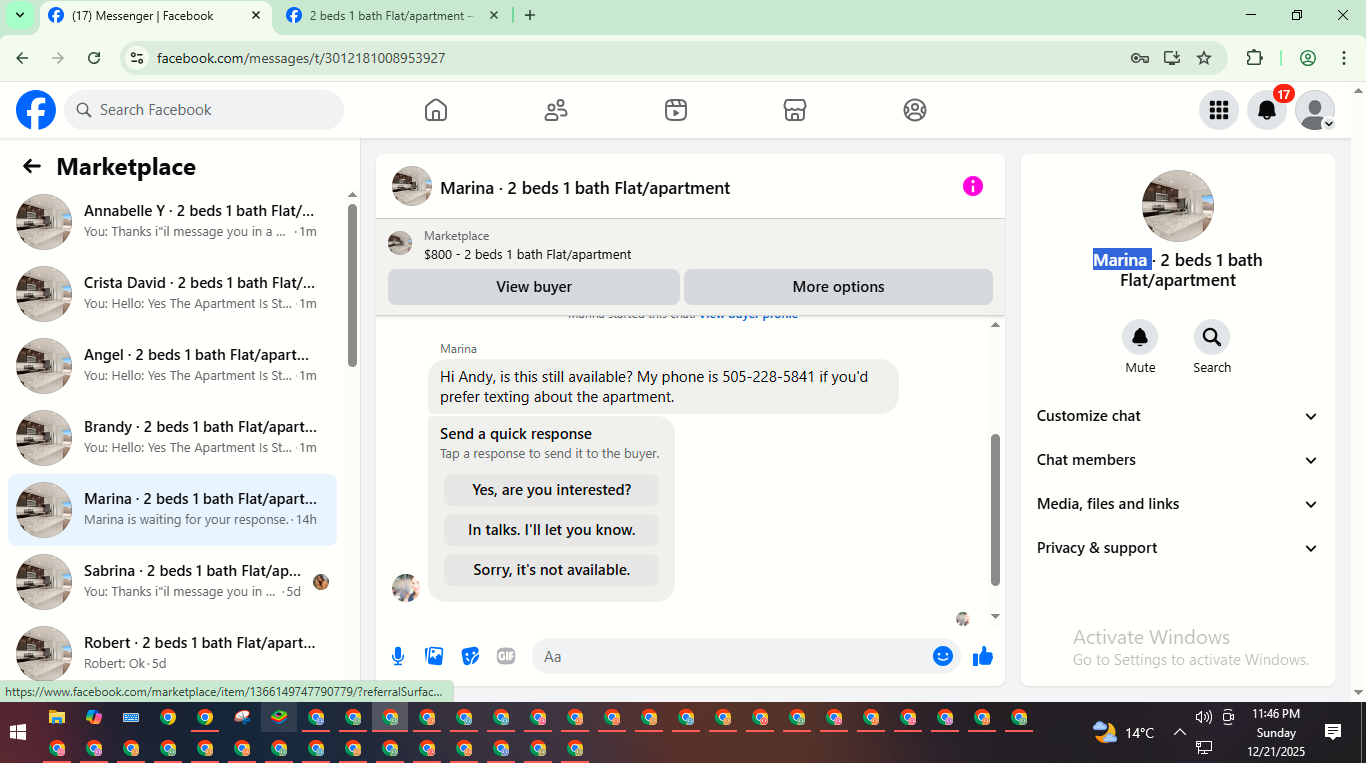The width and height of the screenshot is (1366, 763).
Task: Open the Brandy conversation
Action: (x=173, y=438)
